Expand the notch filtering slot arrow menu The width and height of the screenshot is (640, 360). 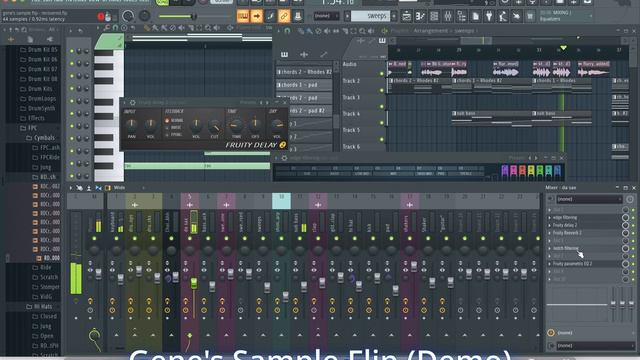tap(549, 249)
